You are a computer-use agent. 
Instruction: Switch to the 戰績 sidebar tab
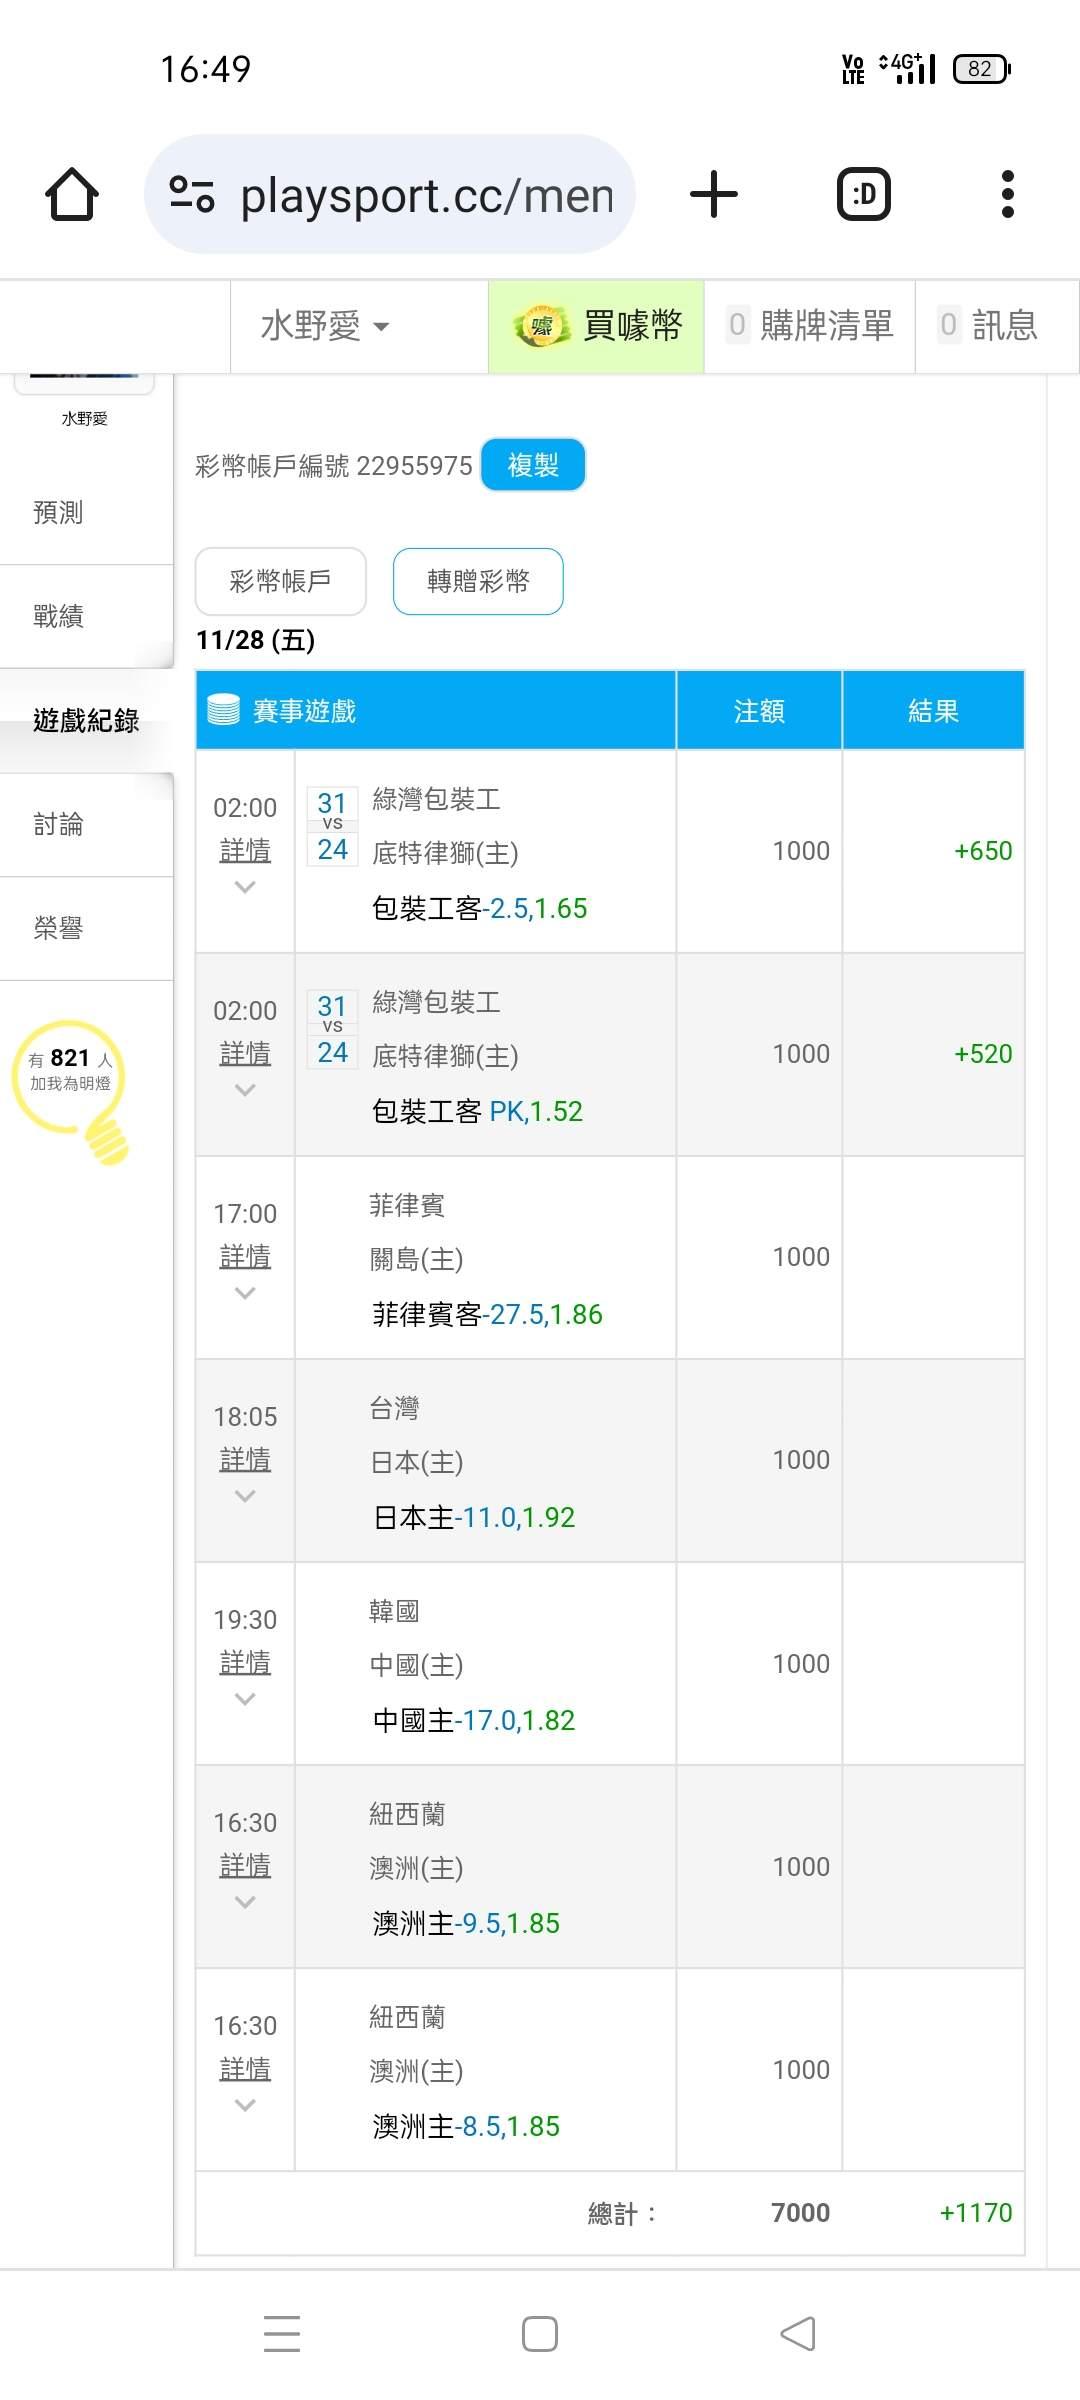point(58,616)
